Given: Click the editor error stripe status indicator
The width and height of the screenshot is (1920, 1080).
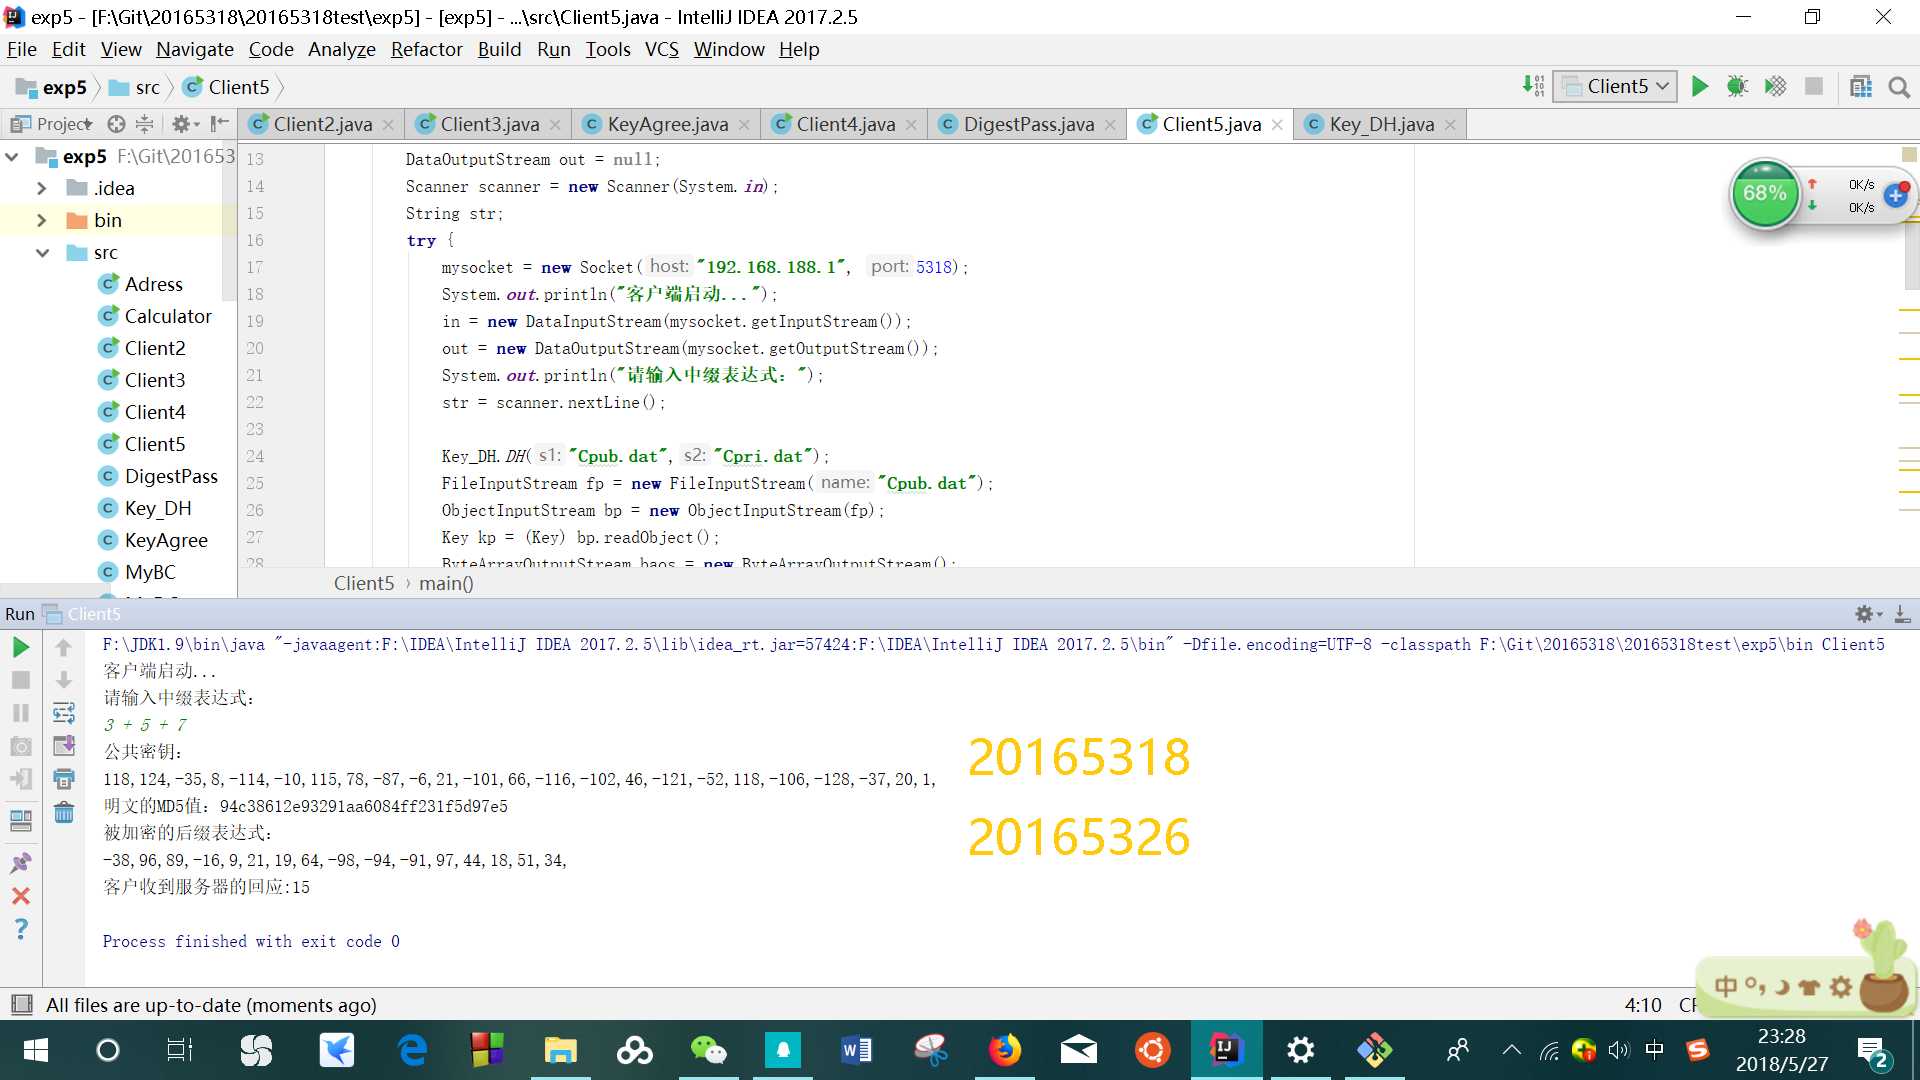Looking at the screenshot, I should 1909,154.
